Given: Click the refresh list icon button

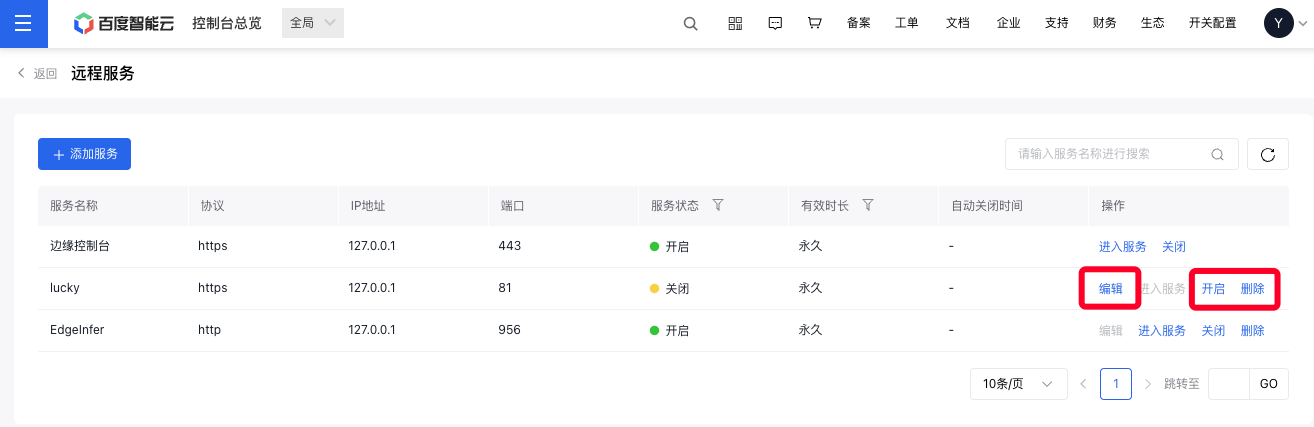Looking at the screenshot, I should pyautogui.click(x=1268, y=154).
